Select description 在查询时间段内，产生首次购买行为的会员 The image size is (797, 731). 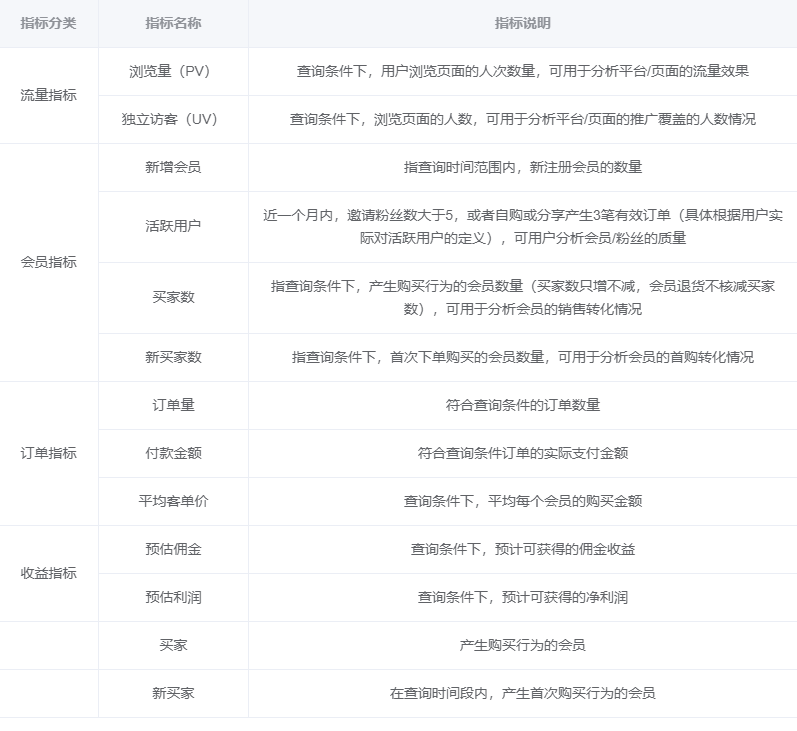click(x=523, y=693)
